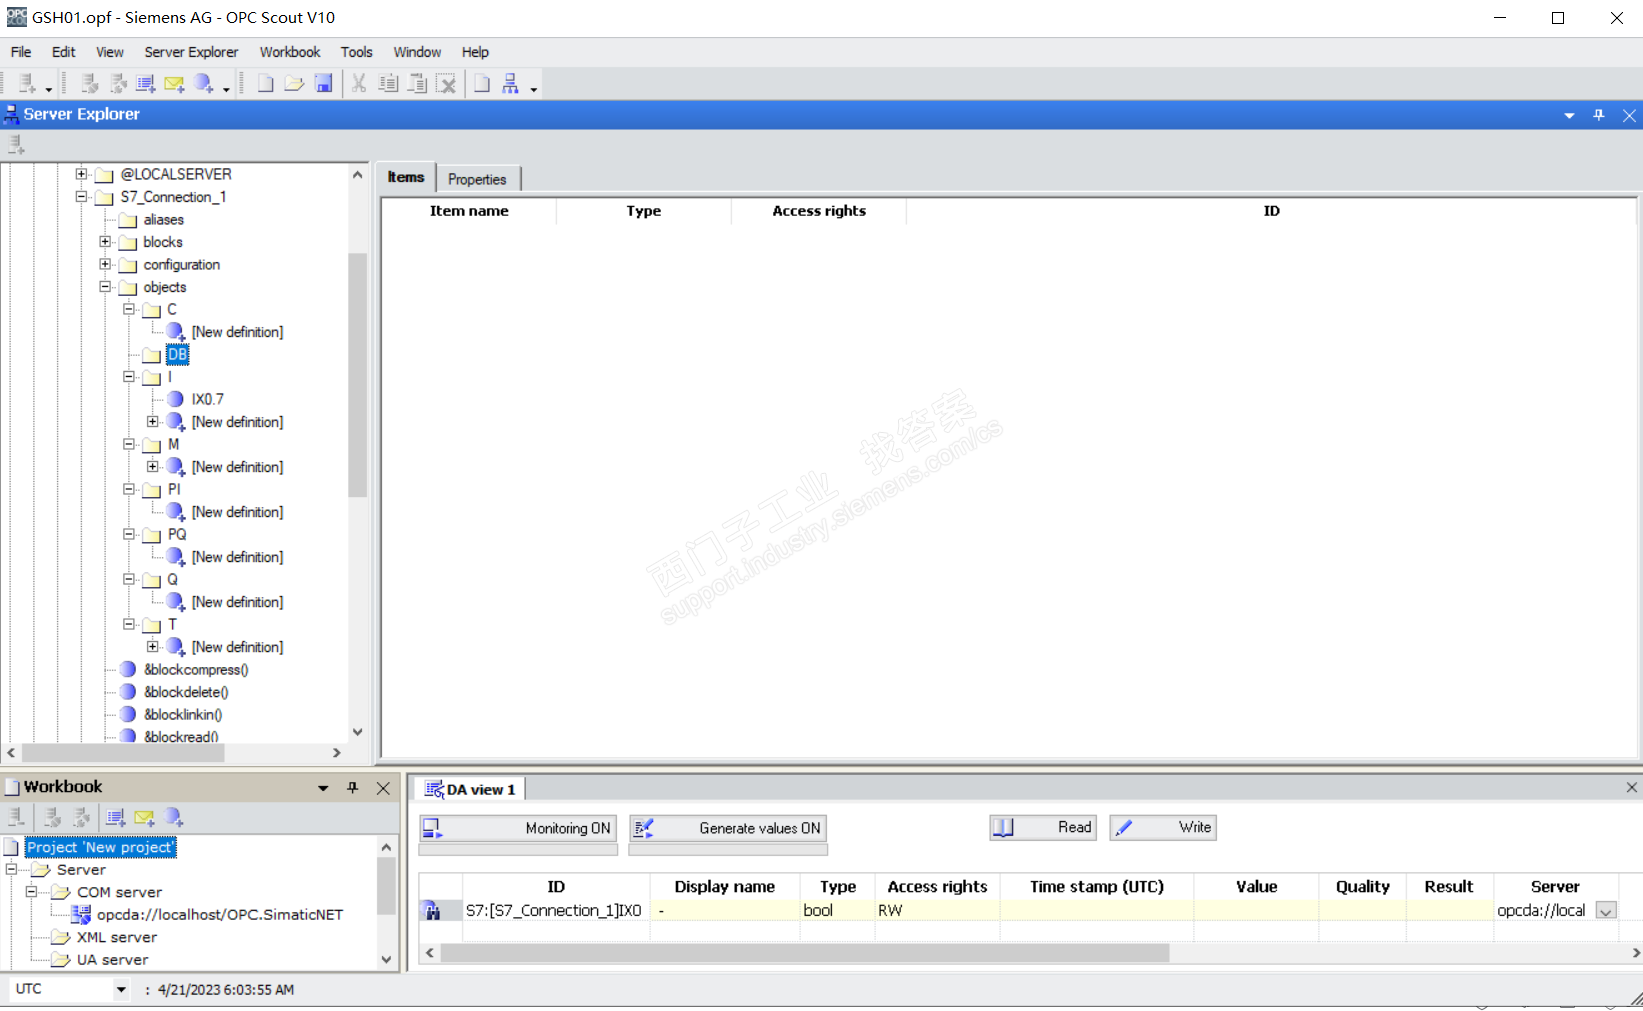Select the &blocklinkin() item
Screen dimensions: 1643x1011
pos(183,715)
